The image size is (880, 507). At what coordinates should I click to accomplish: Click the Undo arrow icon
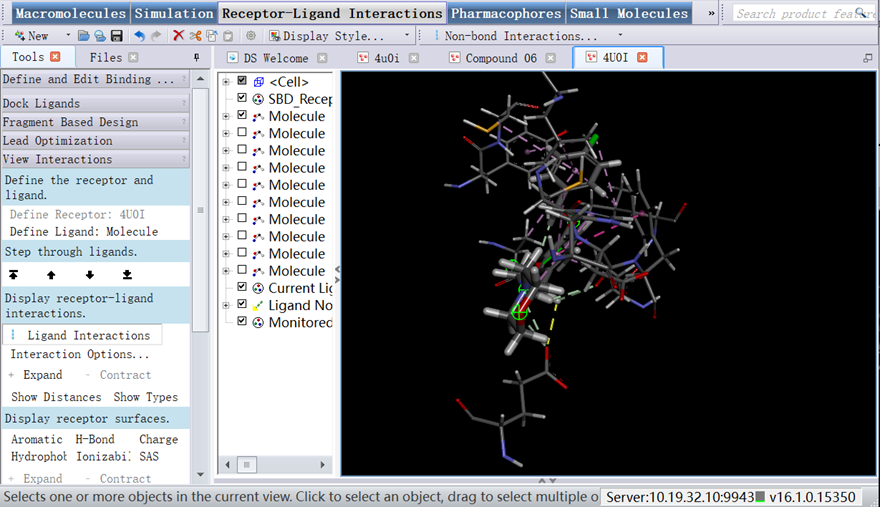pyautogui.click(x=140, y=36)
